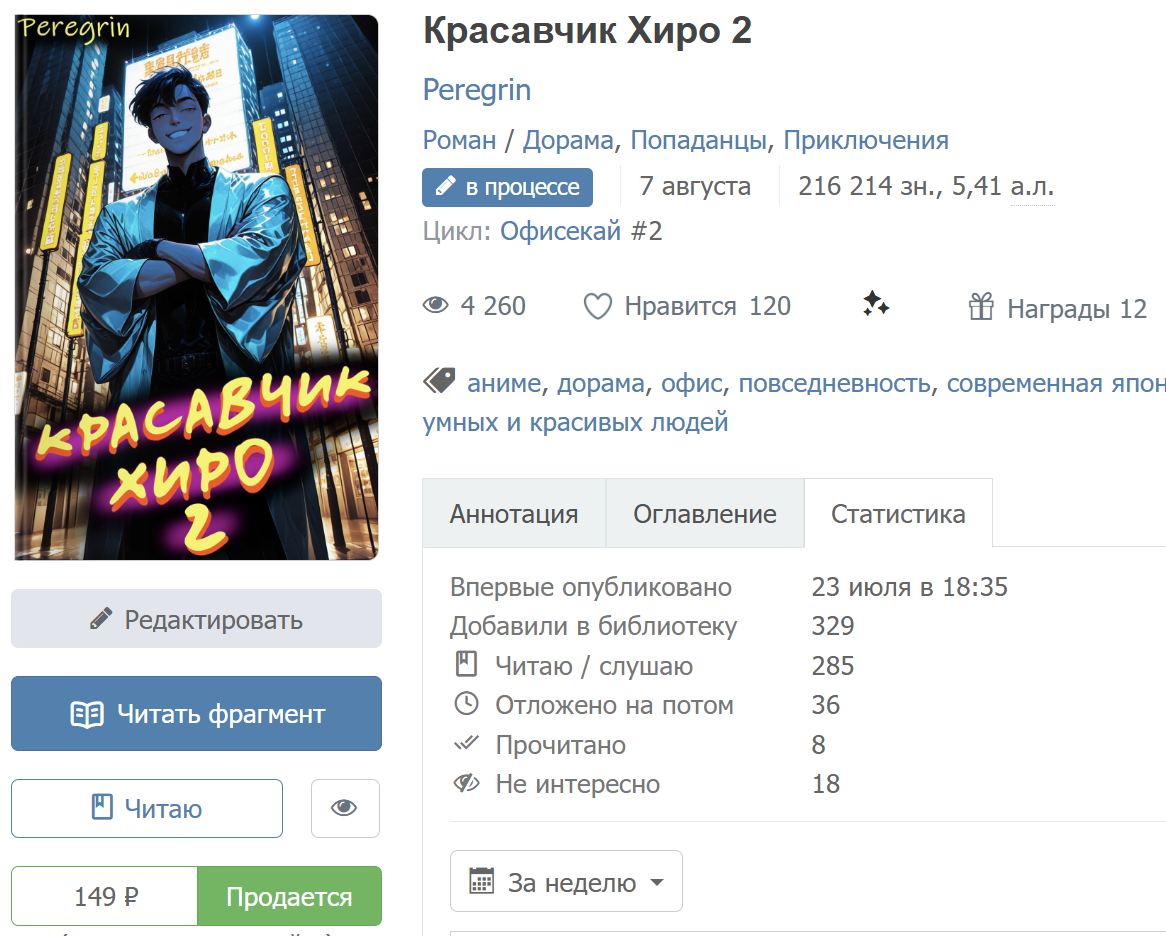Click the green Продается button
1166x936 pixels.
click(x=289, y=897)
